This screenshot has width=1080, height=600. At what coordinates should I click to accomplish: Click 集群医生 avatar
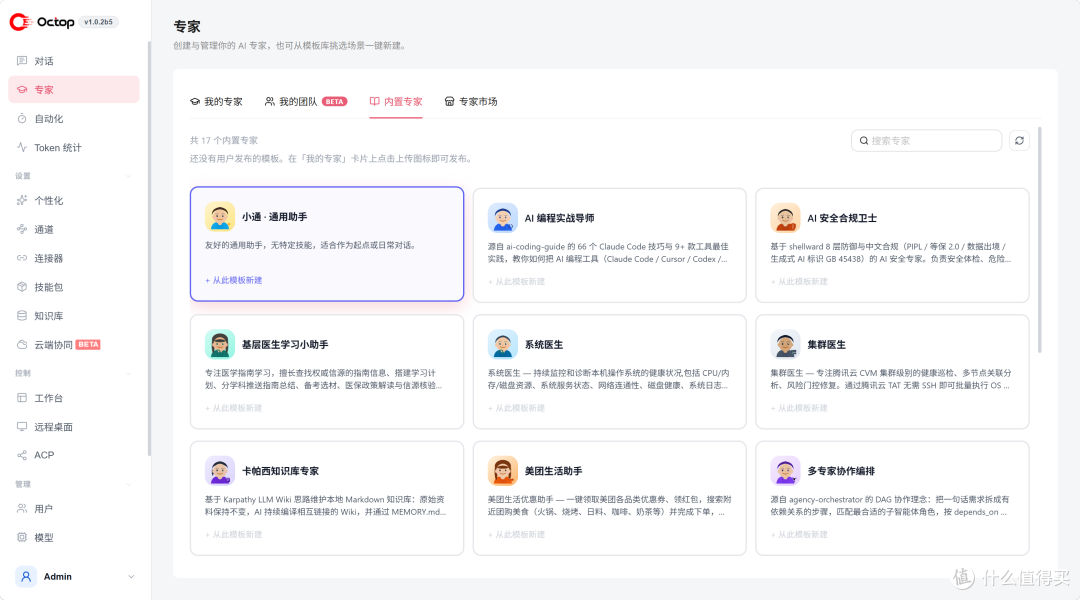click(x=785, y=344)
